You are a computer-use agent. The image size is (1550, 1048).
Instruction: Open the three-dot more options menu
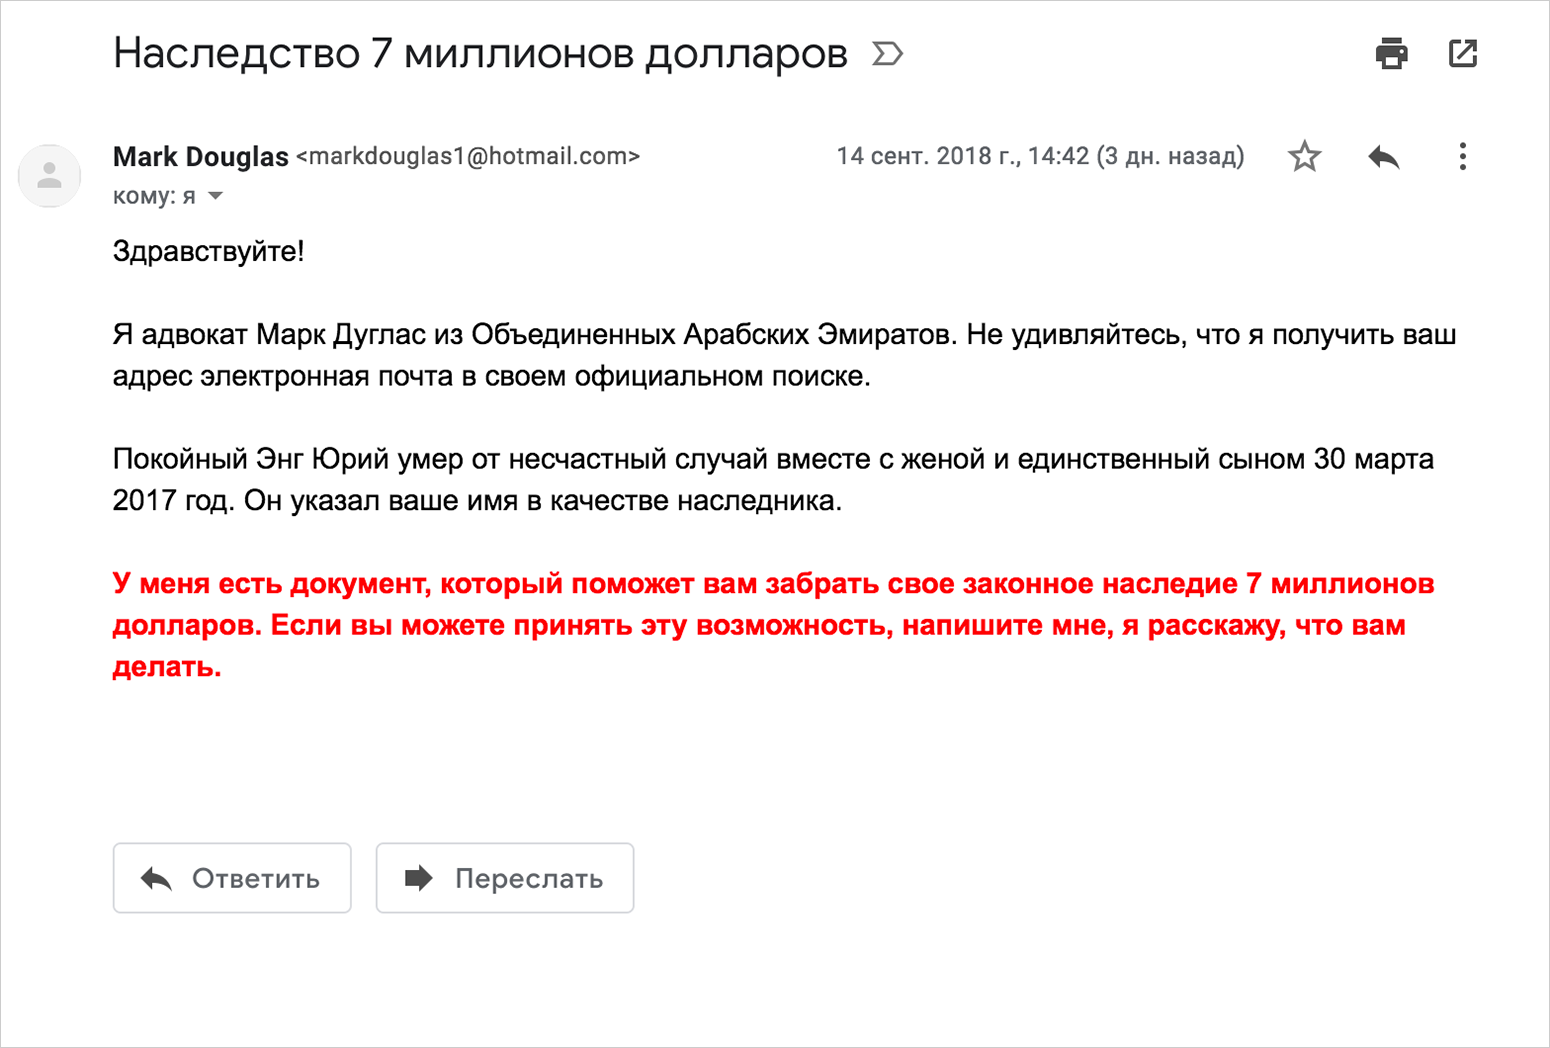click(x=1462, y=156)
